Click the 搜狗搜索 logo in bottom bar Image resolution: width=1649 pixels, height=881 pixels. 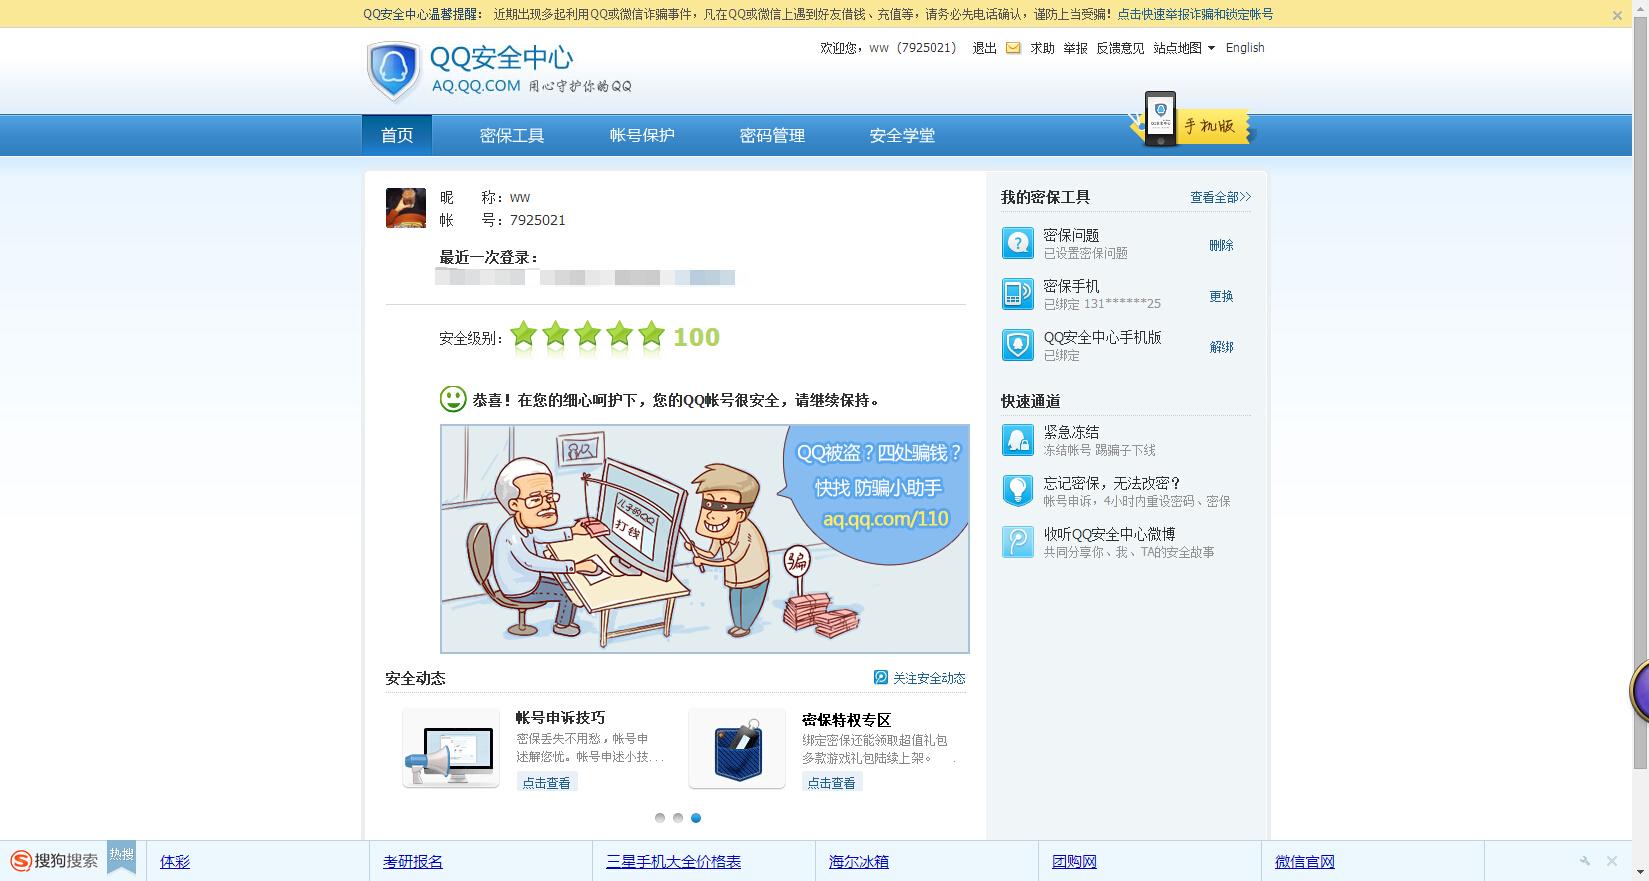coord(55,861)
